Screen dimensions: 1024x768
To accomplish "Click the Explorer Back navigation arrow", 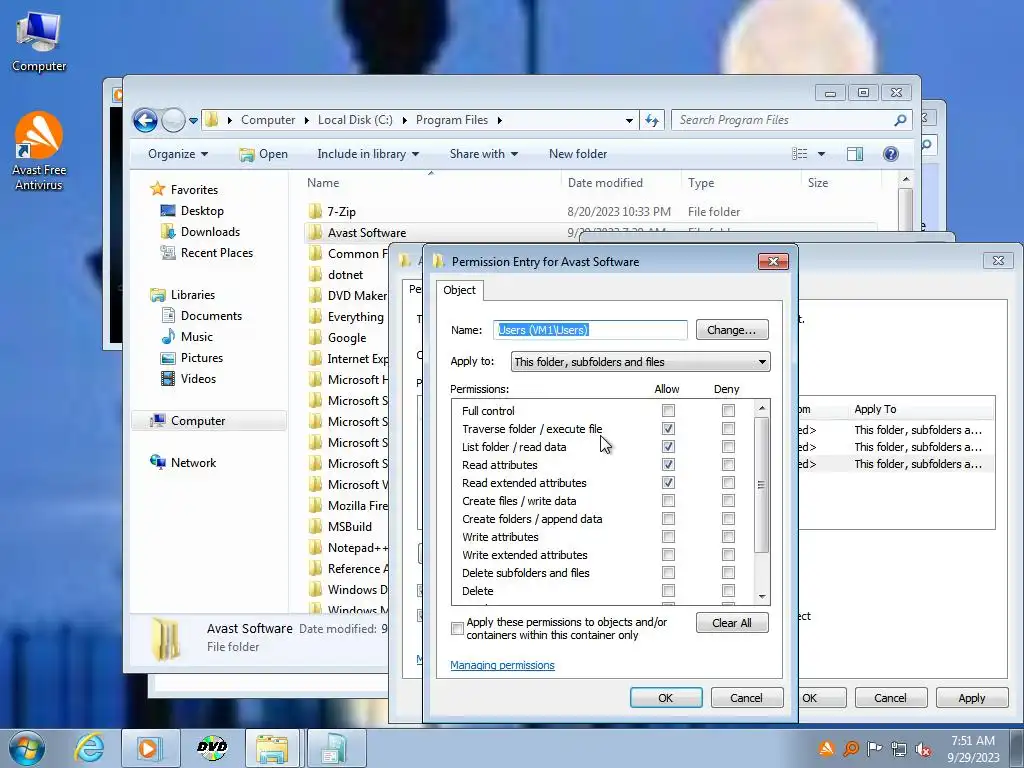I will click(x=145, y=120).
